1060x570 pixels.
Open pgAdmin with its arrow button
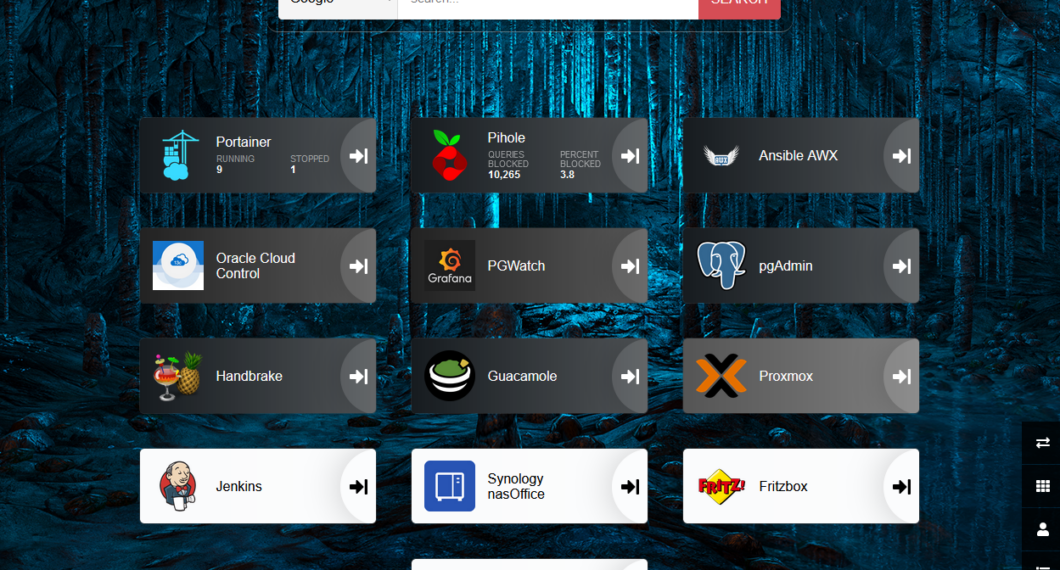click(x=902, y=266)
